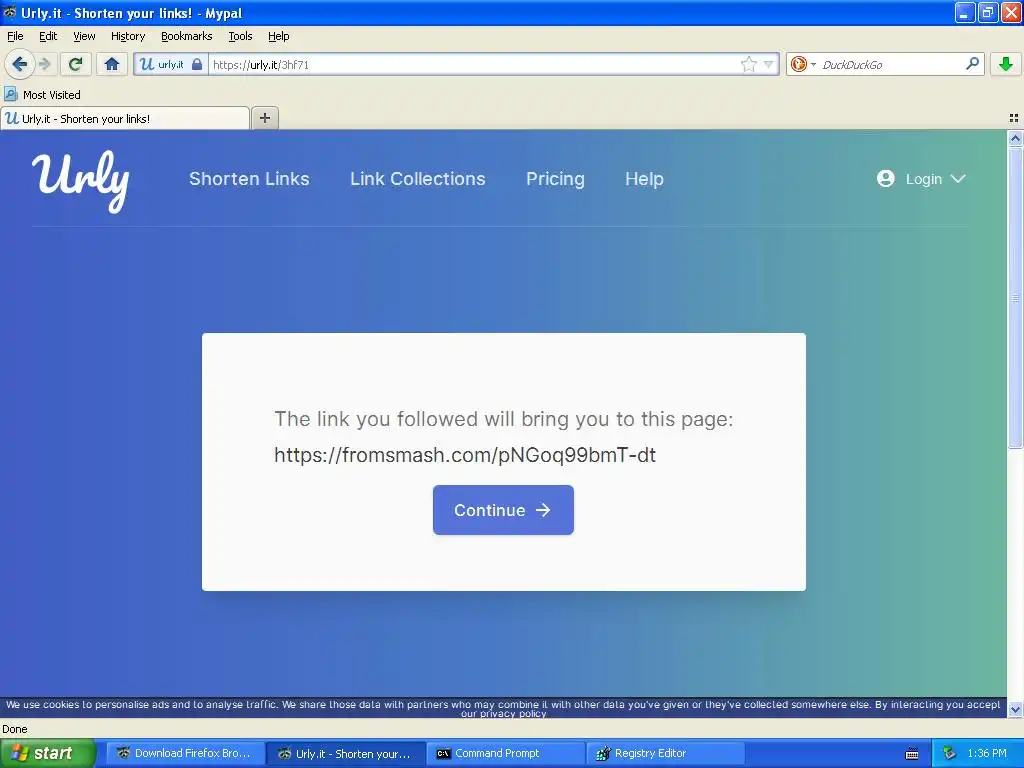This screenshot has height=768, width=1024.
Task: Open the Link Collections page
Action: [417, 179]
